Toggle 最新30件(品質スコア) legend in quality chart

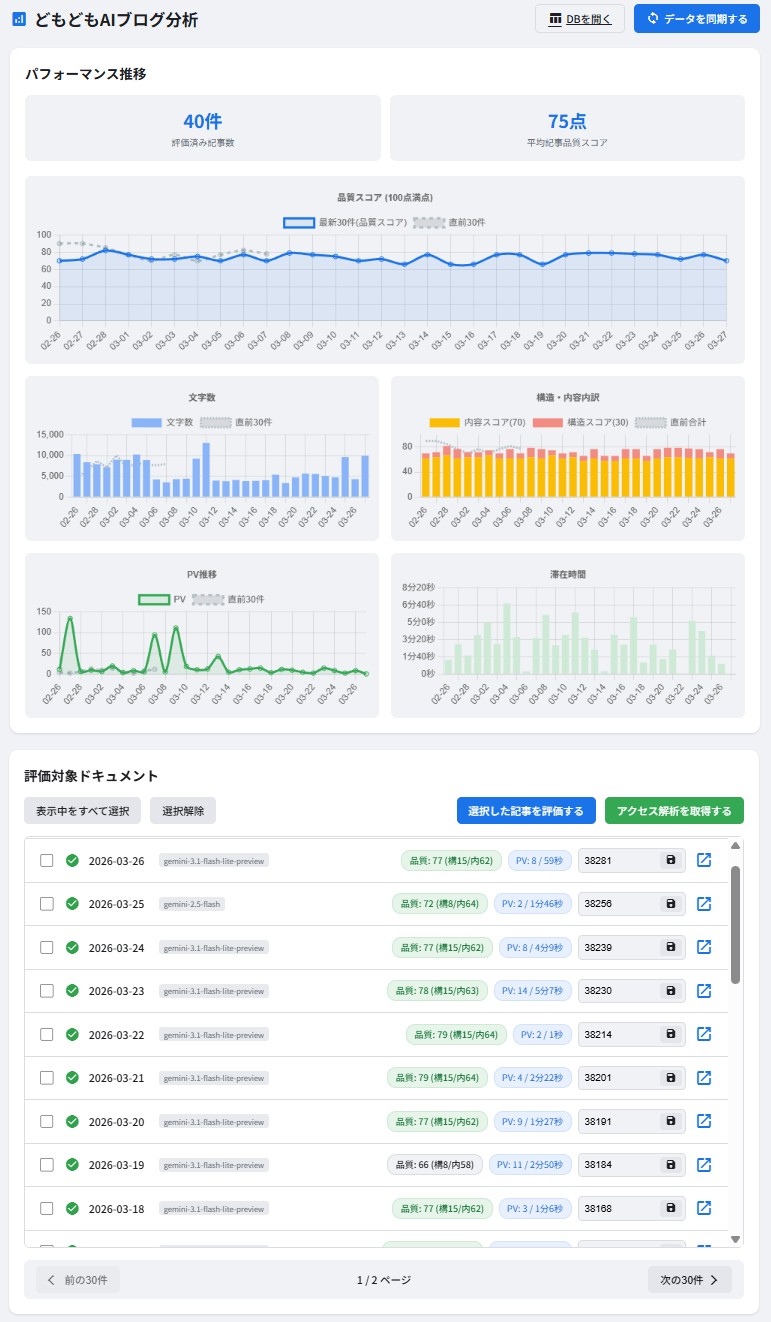(x=344, y=222)
